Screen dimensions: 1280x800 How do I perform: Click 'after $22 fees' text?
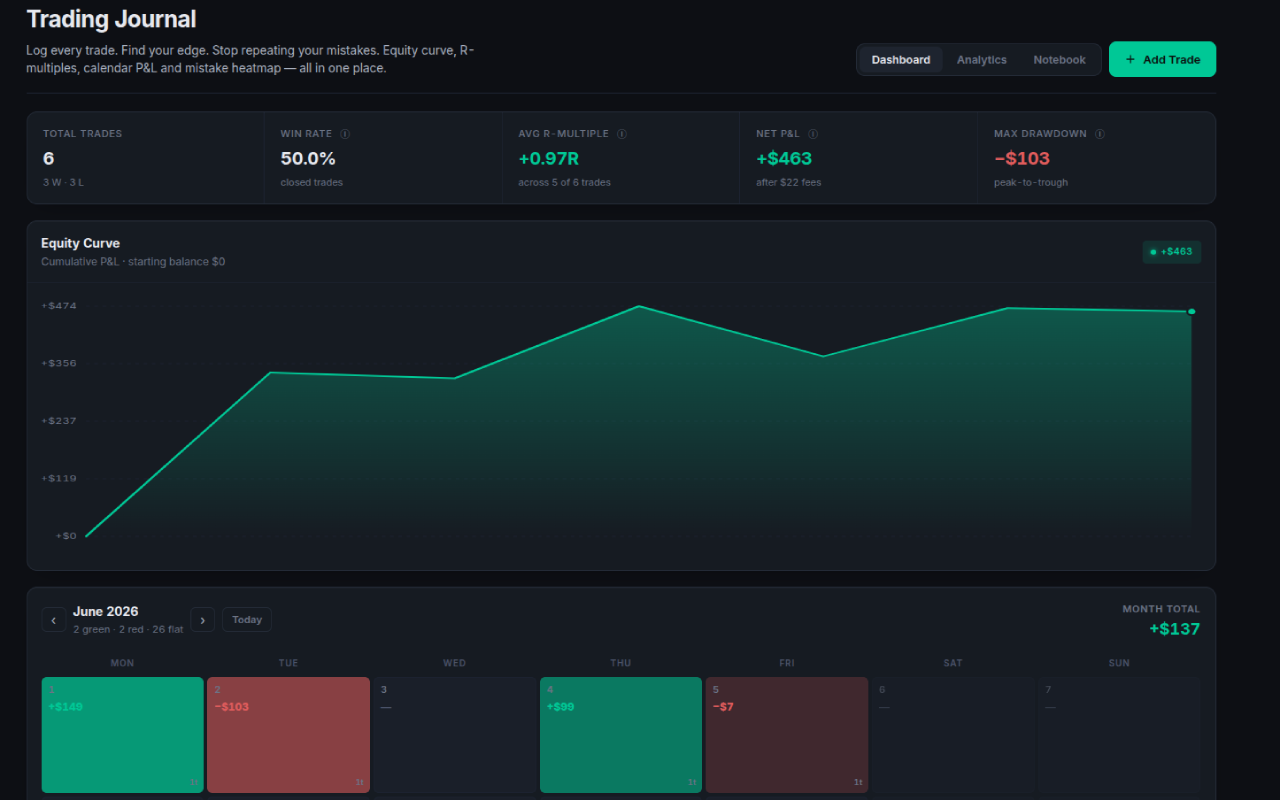click(x=788, y=183)
